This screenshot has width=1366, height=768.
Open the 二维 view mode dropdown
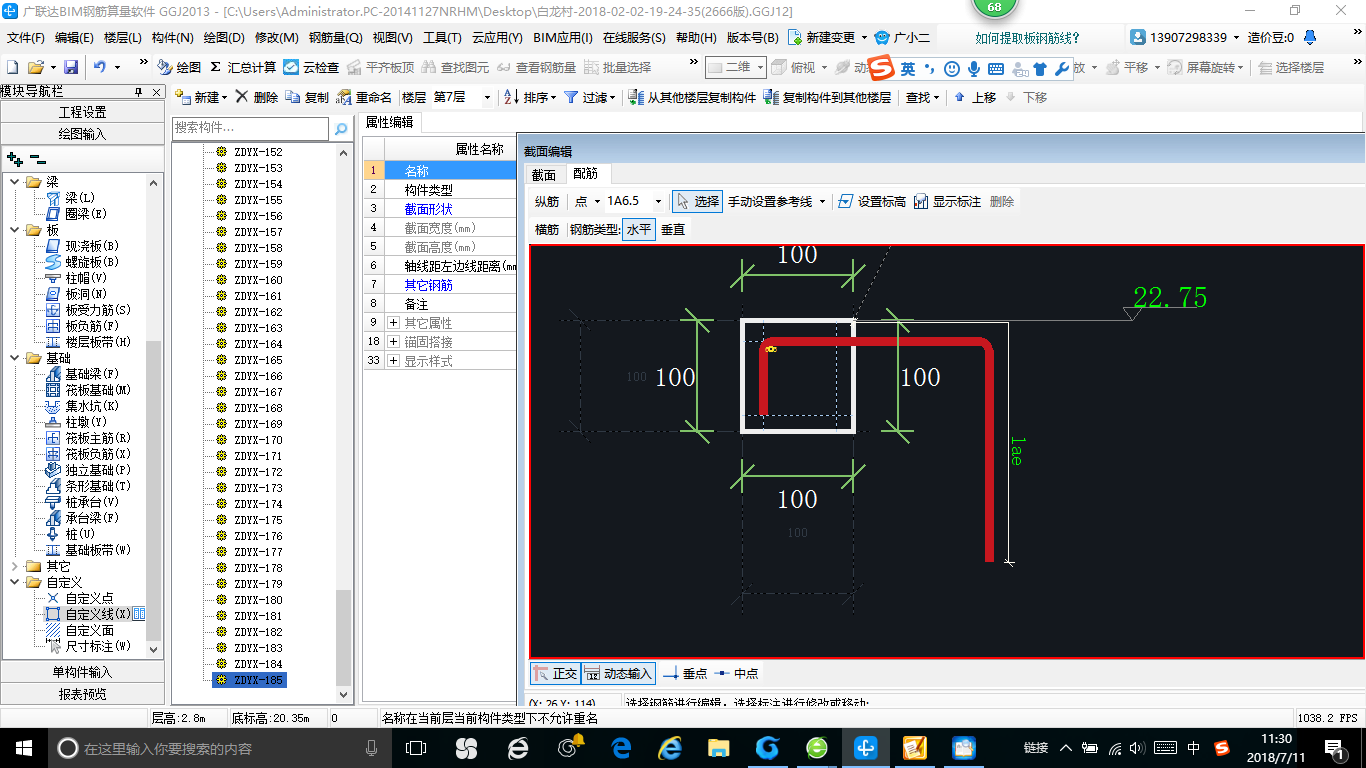[735, 67]
